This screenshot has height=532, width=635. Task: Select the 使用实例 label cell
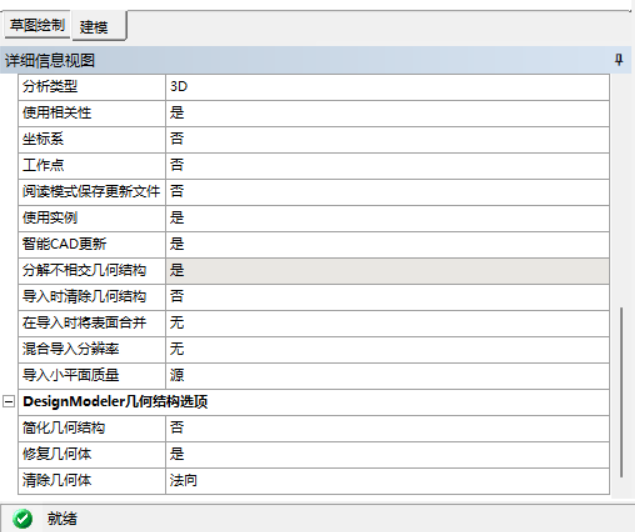pos(92,218)
